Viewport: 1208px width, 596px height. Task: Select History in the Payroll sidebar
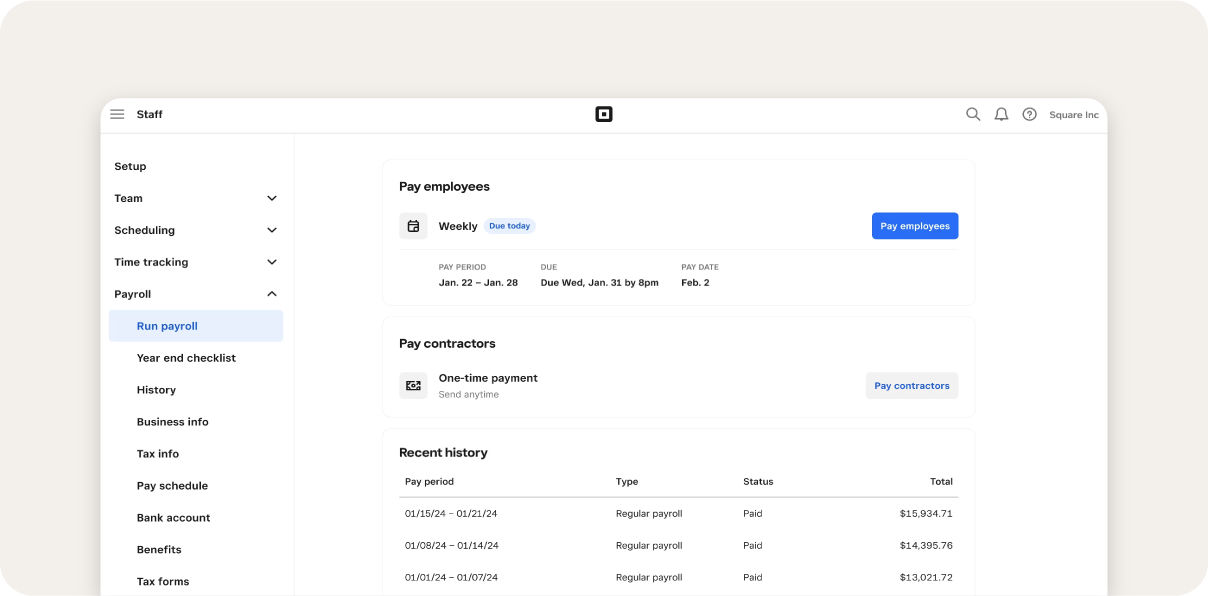point(155,389)
